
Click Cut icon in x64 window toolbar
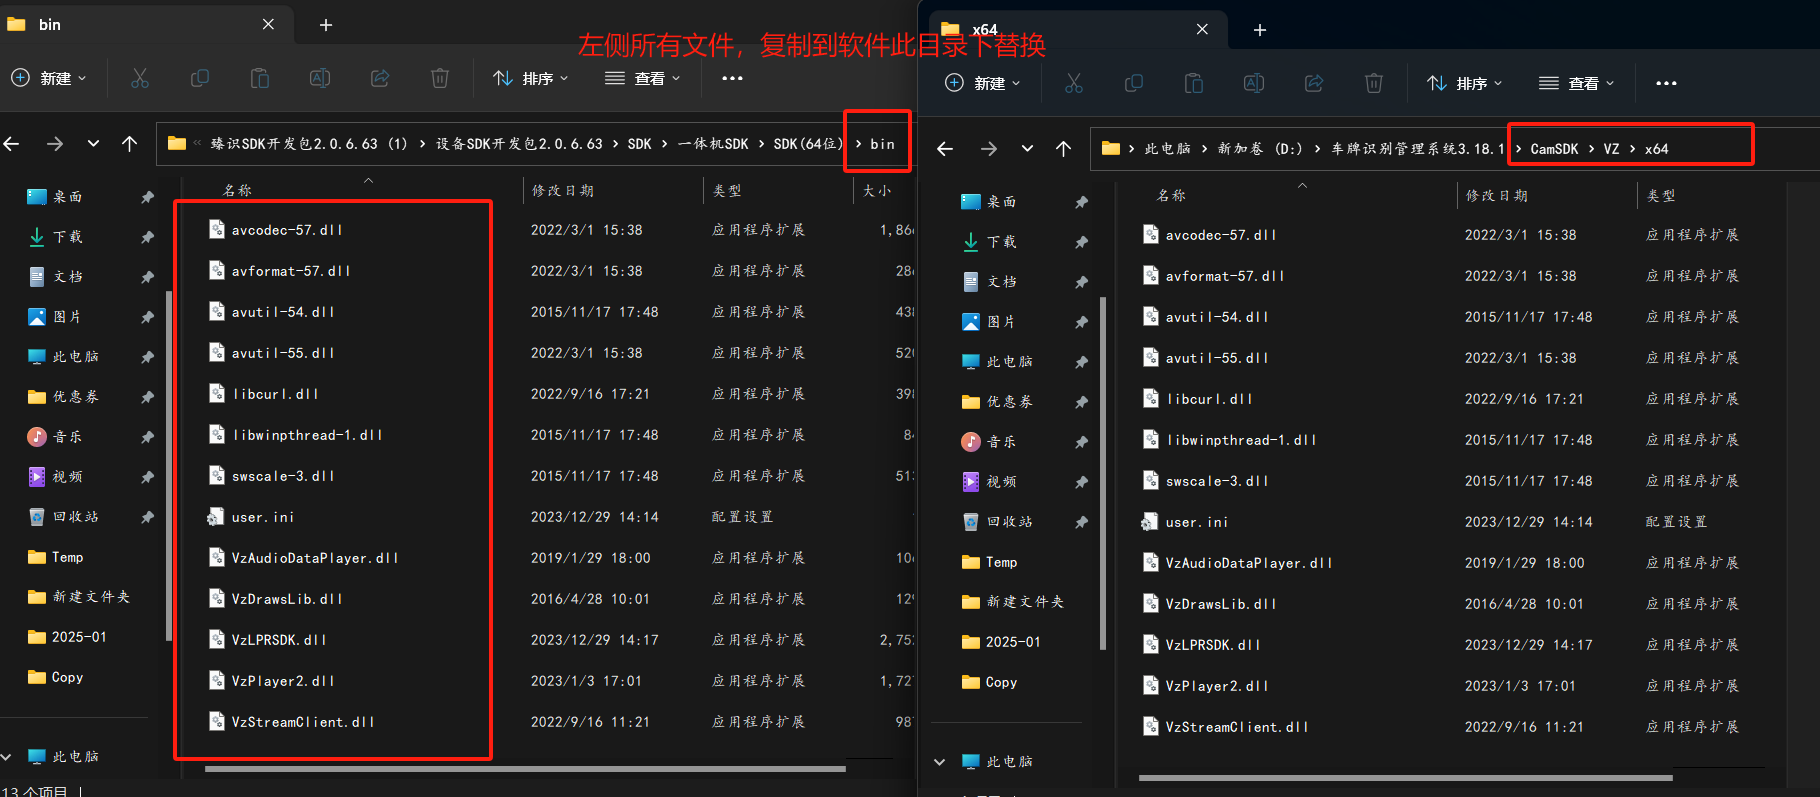click(1074, 83)
